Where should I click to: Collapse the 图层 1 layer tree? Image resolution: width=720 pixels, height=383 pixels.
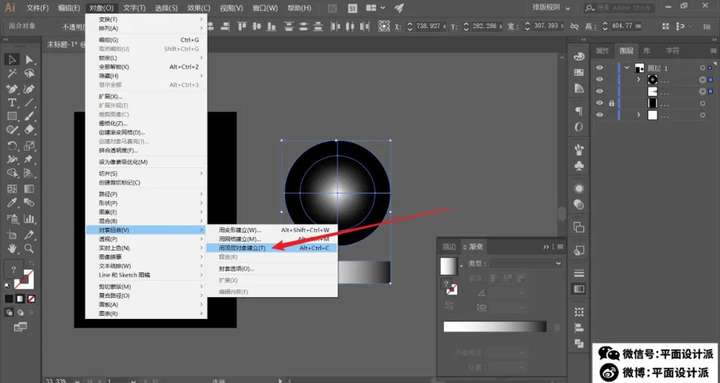coord(627,68)
